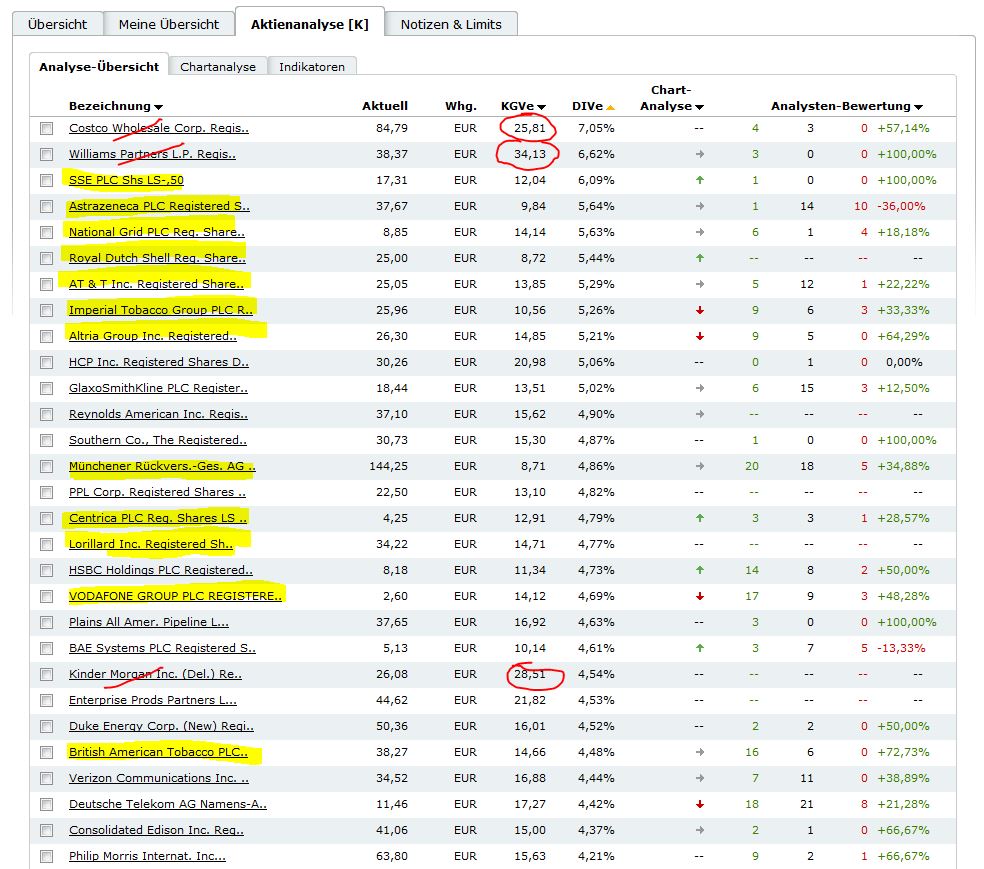Click Astrazeneca sideways chart arrow icon

[x=700, y=206]
